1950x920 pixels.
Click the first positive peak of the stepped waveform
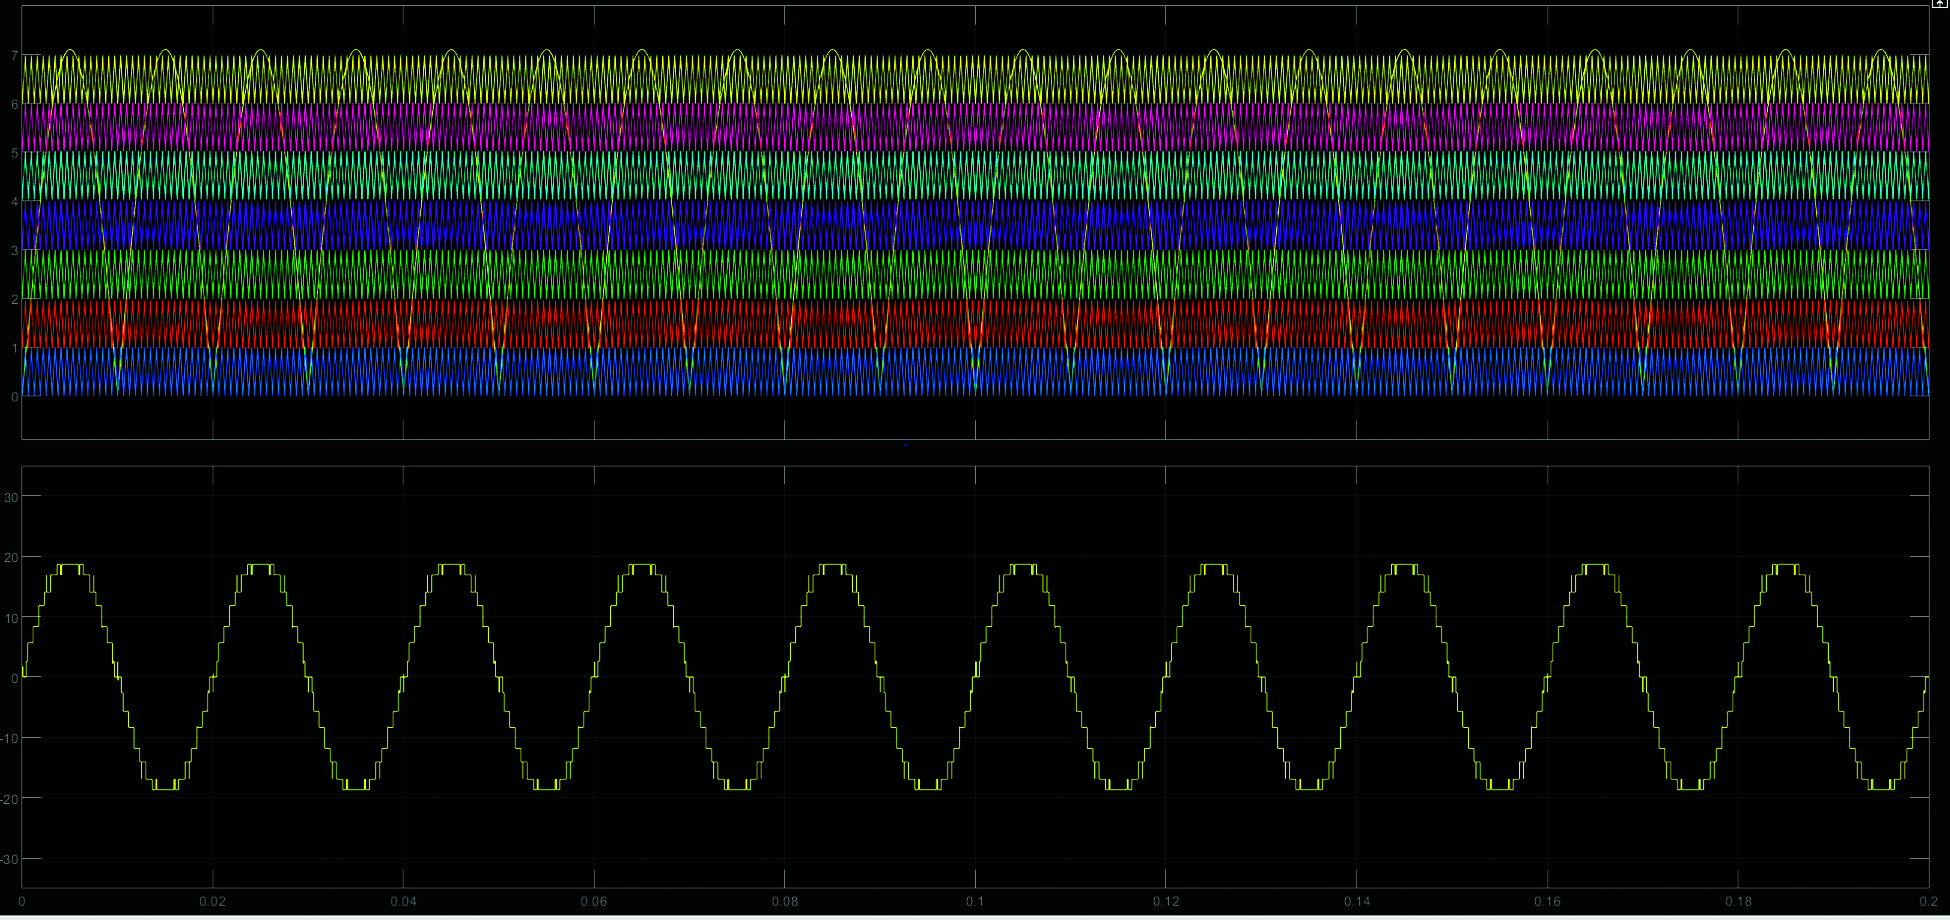click(70, 567)
